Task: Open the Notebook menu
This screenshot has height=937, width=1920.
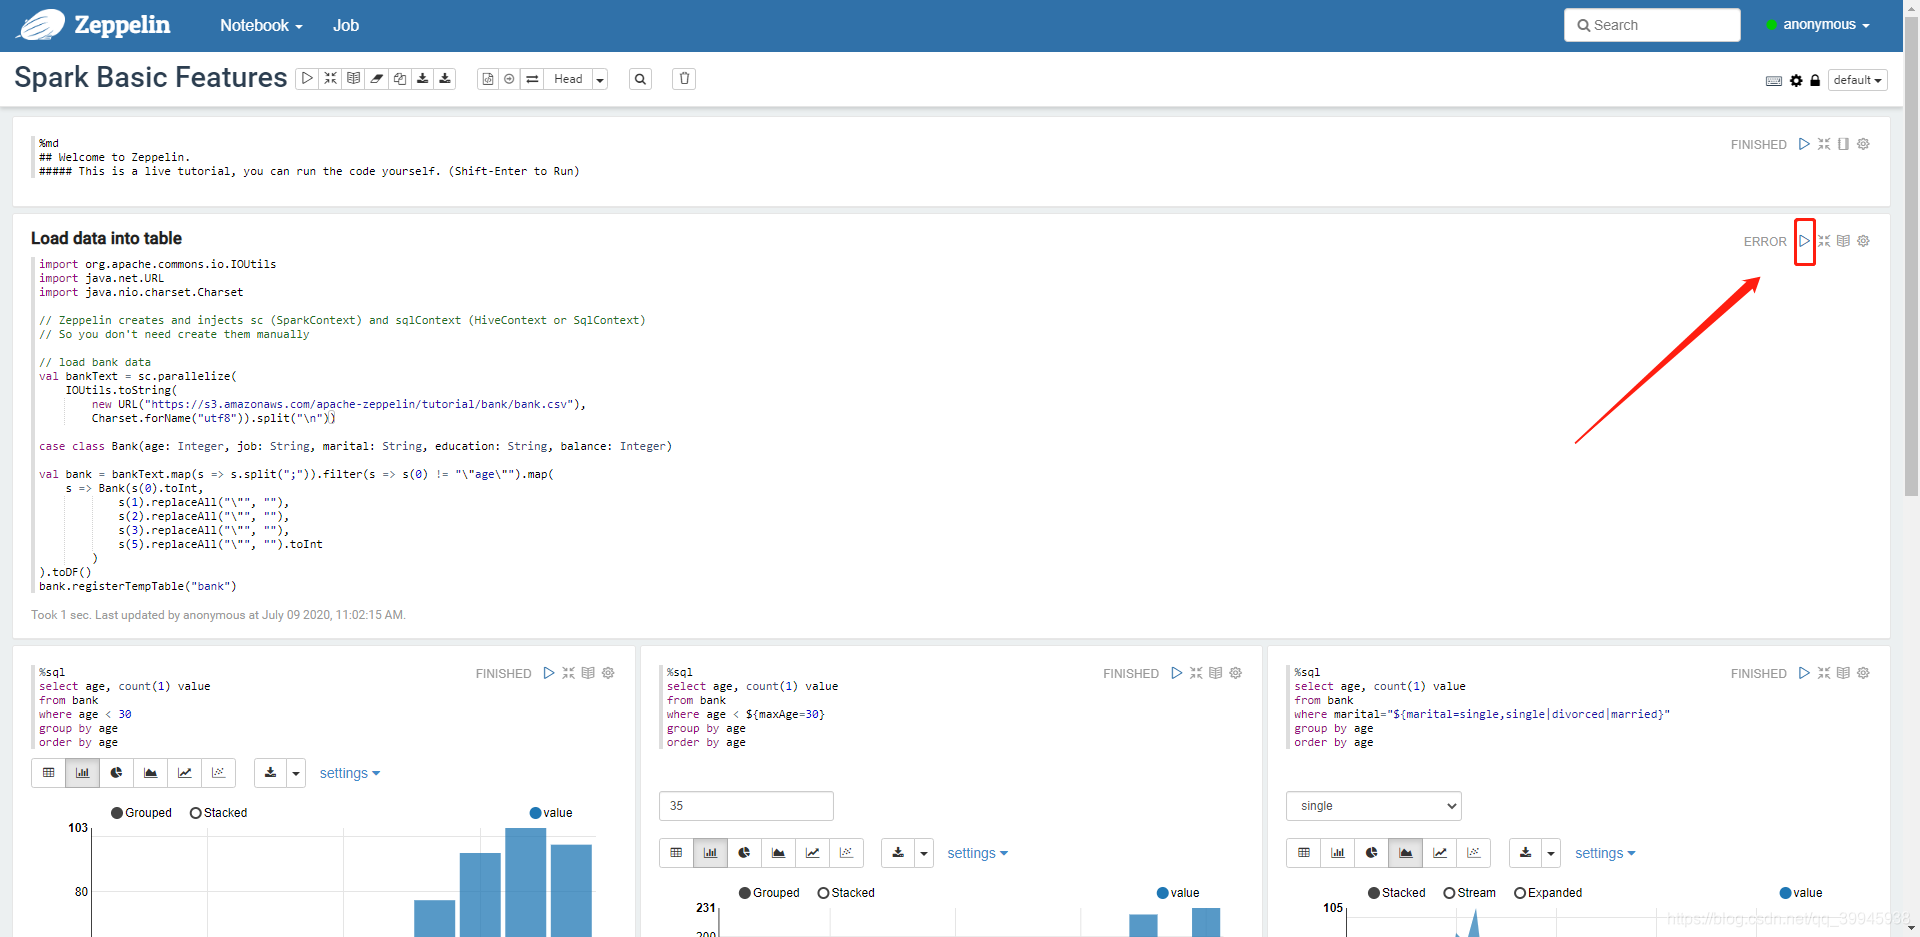Action: [261, 25]
